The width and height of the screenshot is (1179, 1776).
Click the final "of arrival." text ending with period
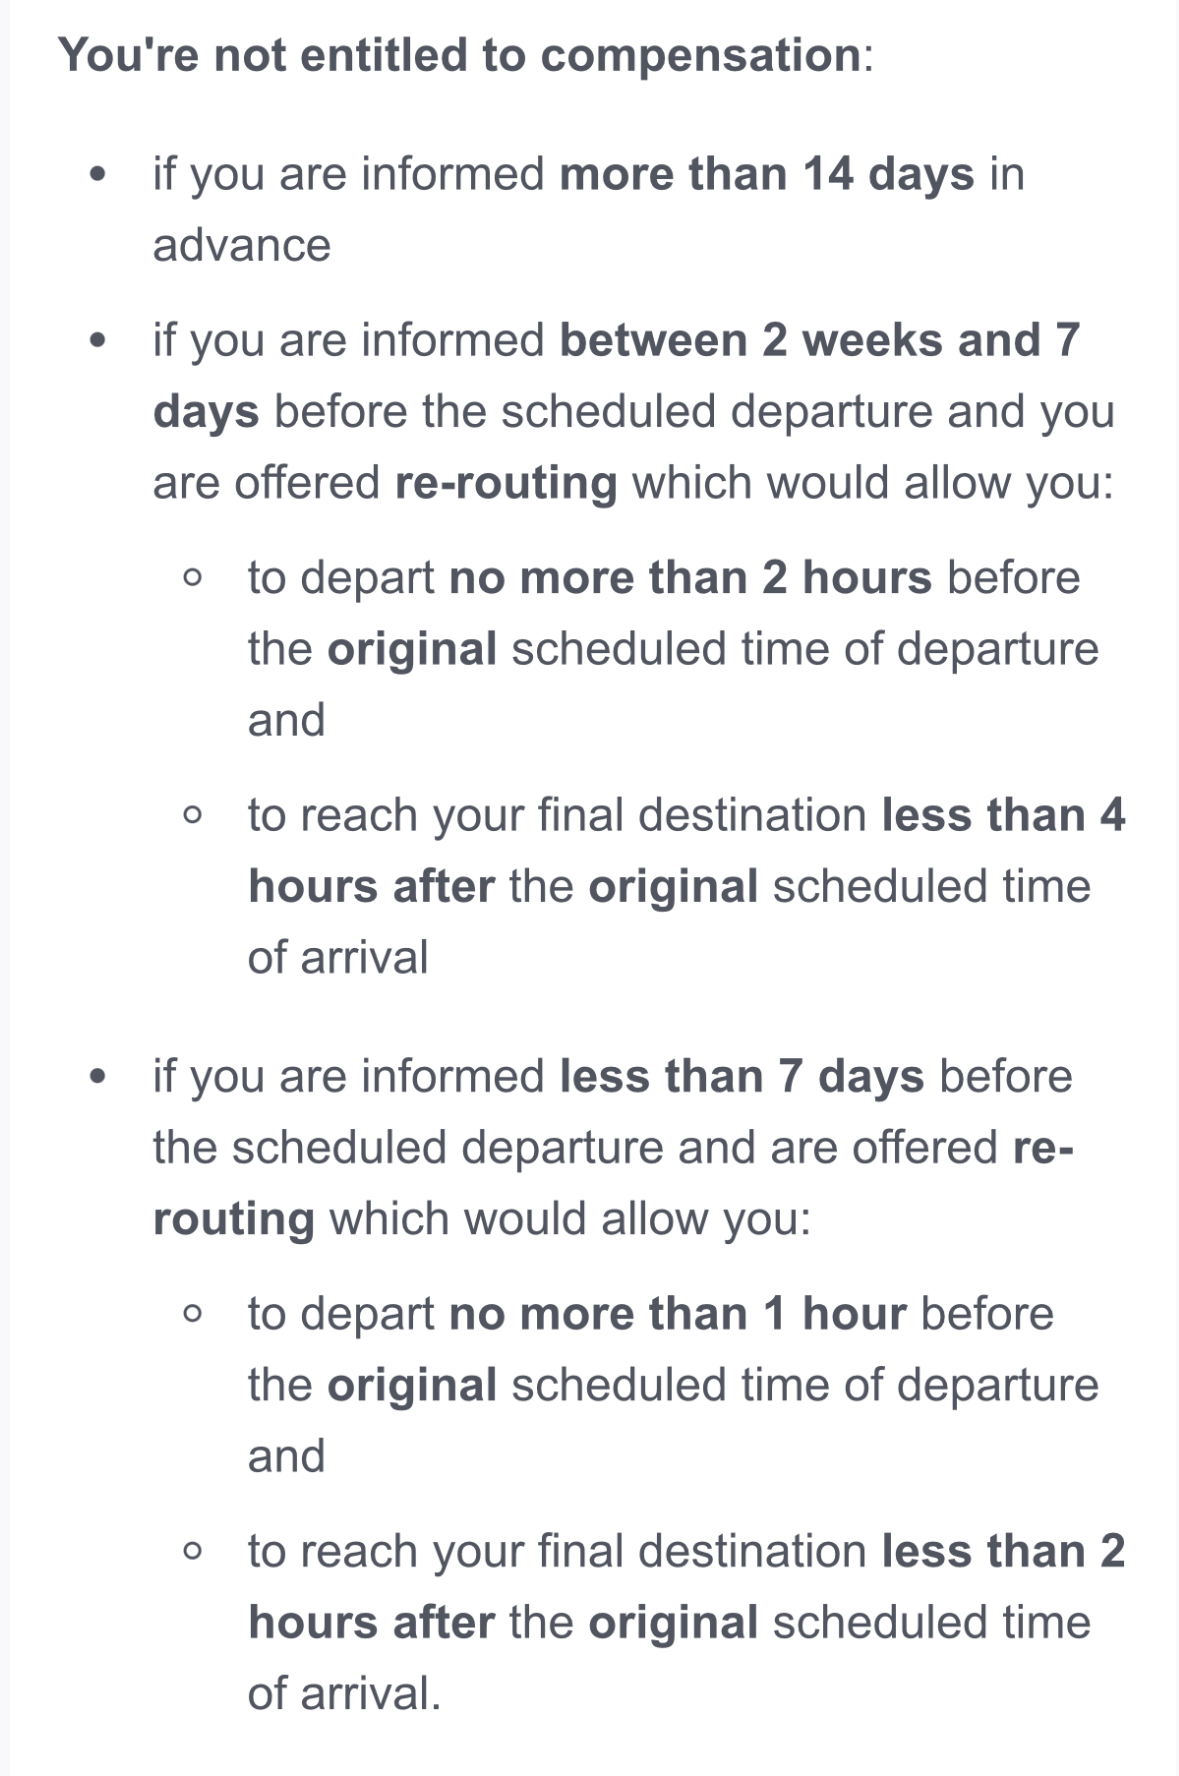[344, 1694]
